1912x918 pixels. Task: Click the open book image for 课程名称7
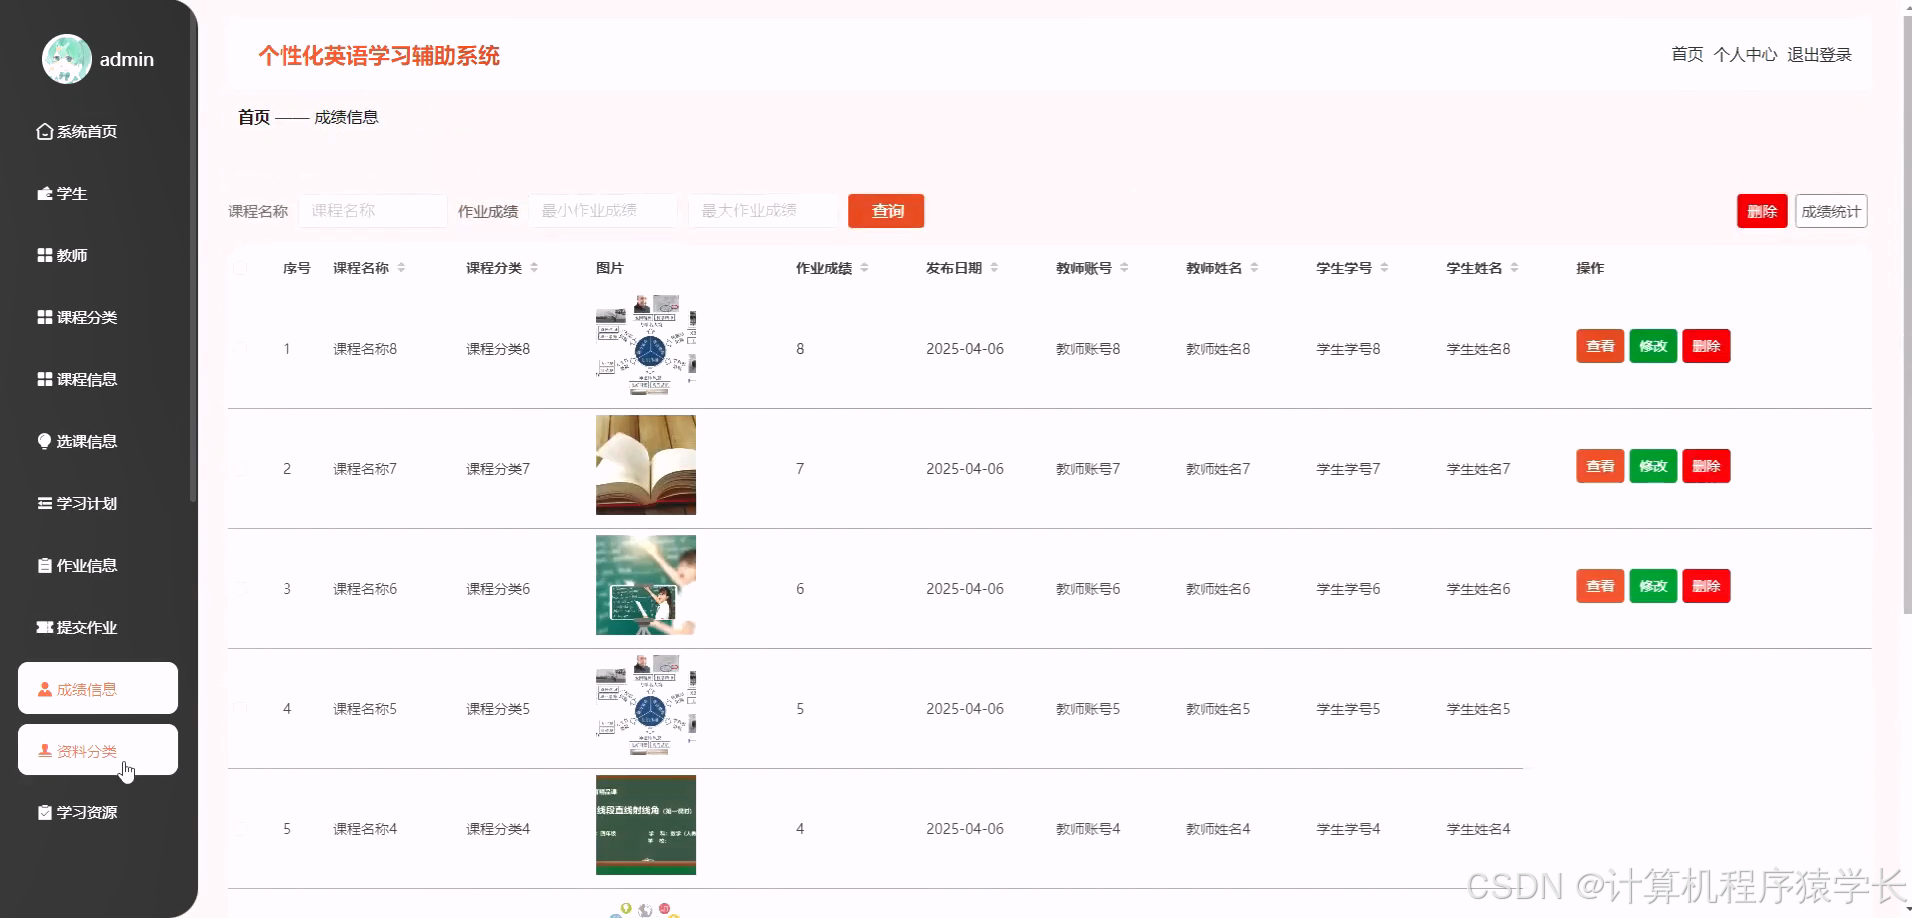tap(645, 465)
